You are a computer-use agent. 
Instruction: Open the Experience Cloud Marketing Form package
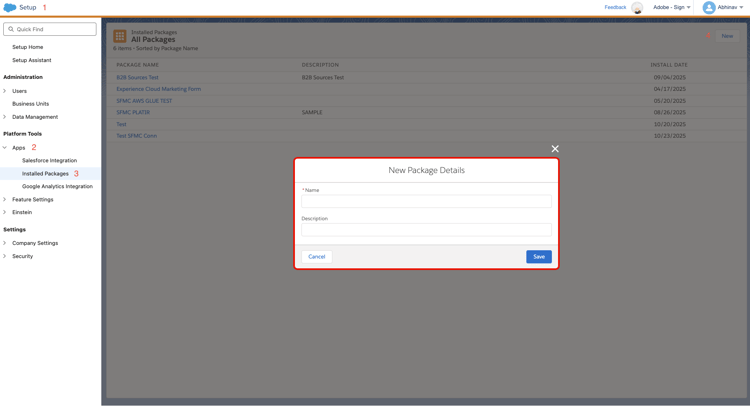coord(158,89)
